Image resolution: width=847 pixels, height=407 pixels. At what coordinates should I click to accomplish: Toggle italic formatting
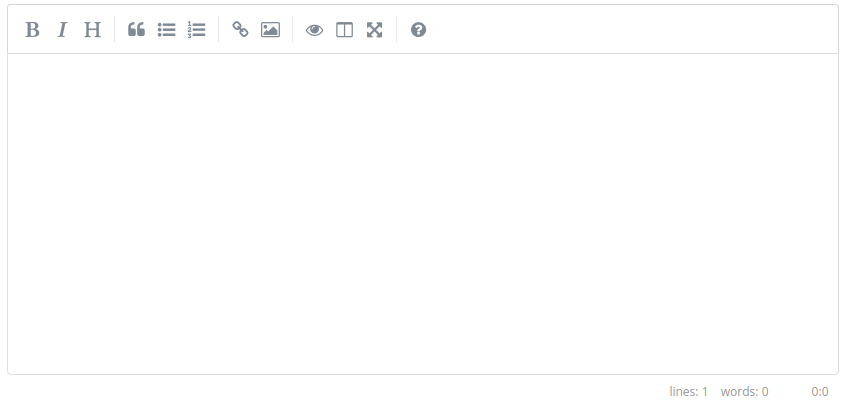pos(62,30)
